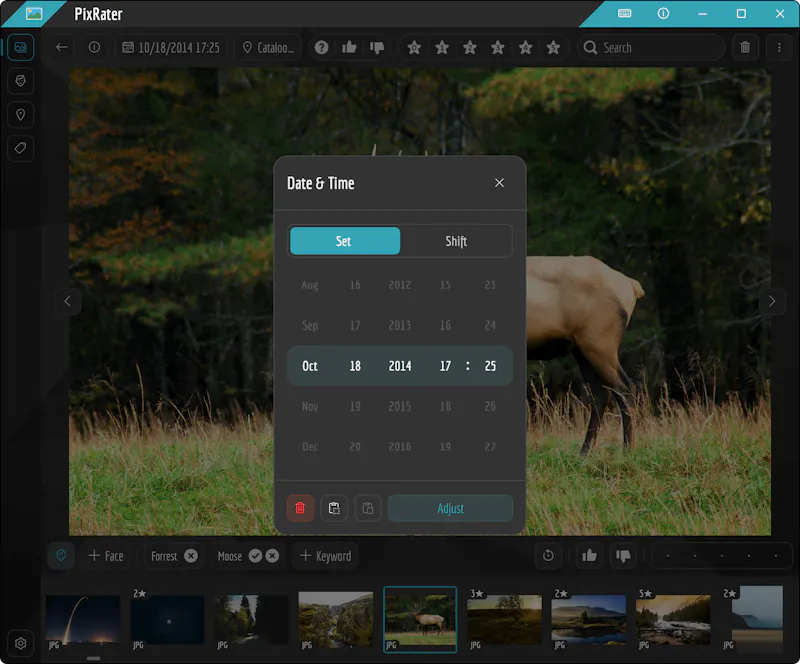Screen dimensions: 800x664
Task: Add a new Keyword
Action: 326,556
